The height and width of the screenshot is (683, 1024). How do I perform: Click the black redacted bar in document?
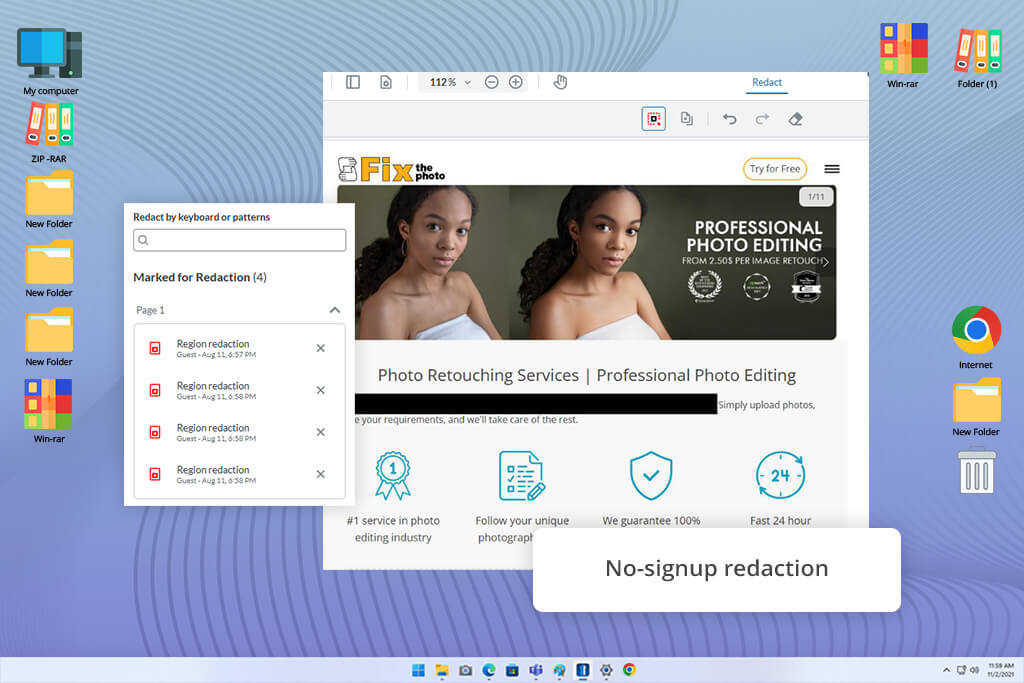[536, 404]
